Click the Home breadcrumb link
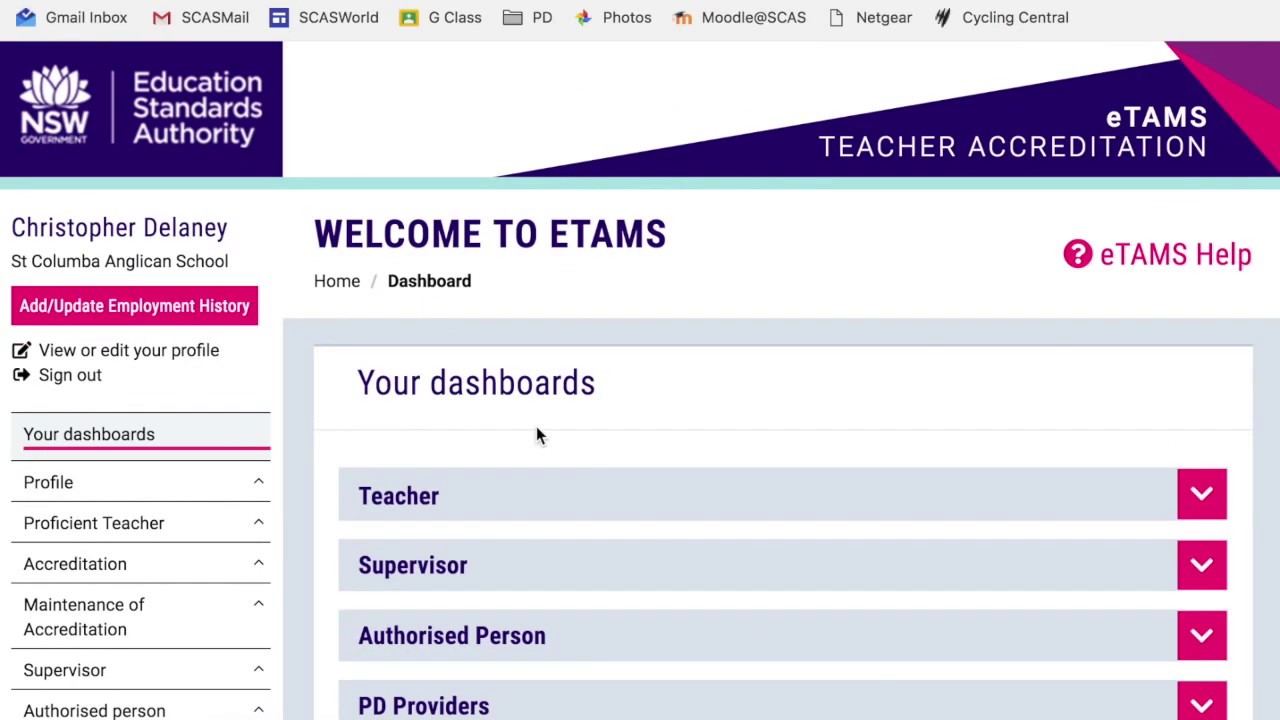This screenshot has width=1280, height=720. 337,281
